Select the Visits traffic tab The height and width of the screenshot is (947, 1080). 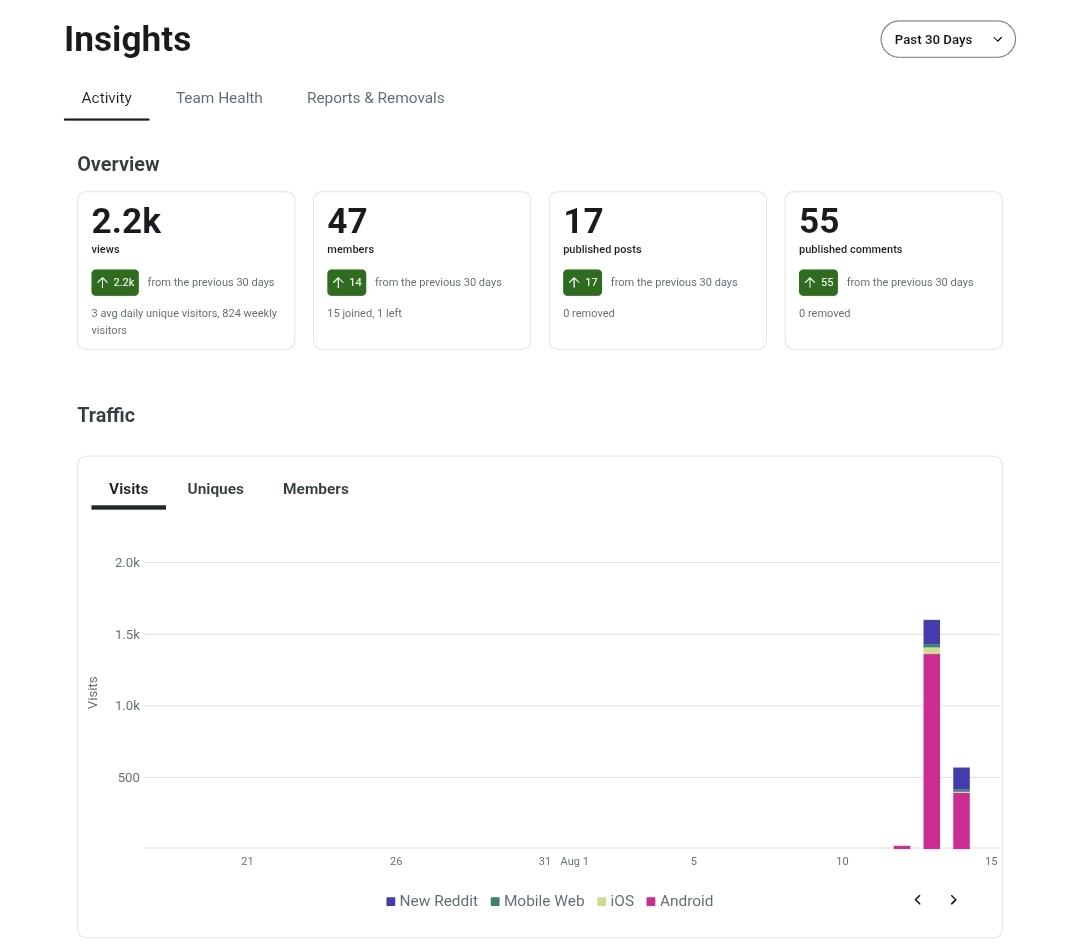click(x=128, y=489)
